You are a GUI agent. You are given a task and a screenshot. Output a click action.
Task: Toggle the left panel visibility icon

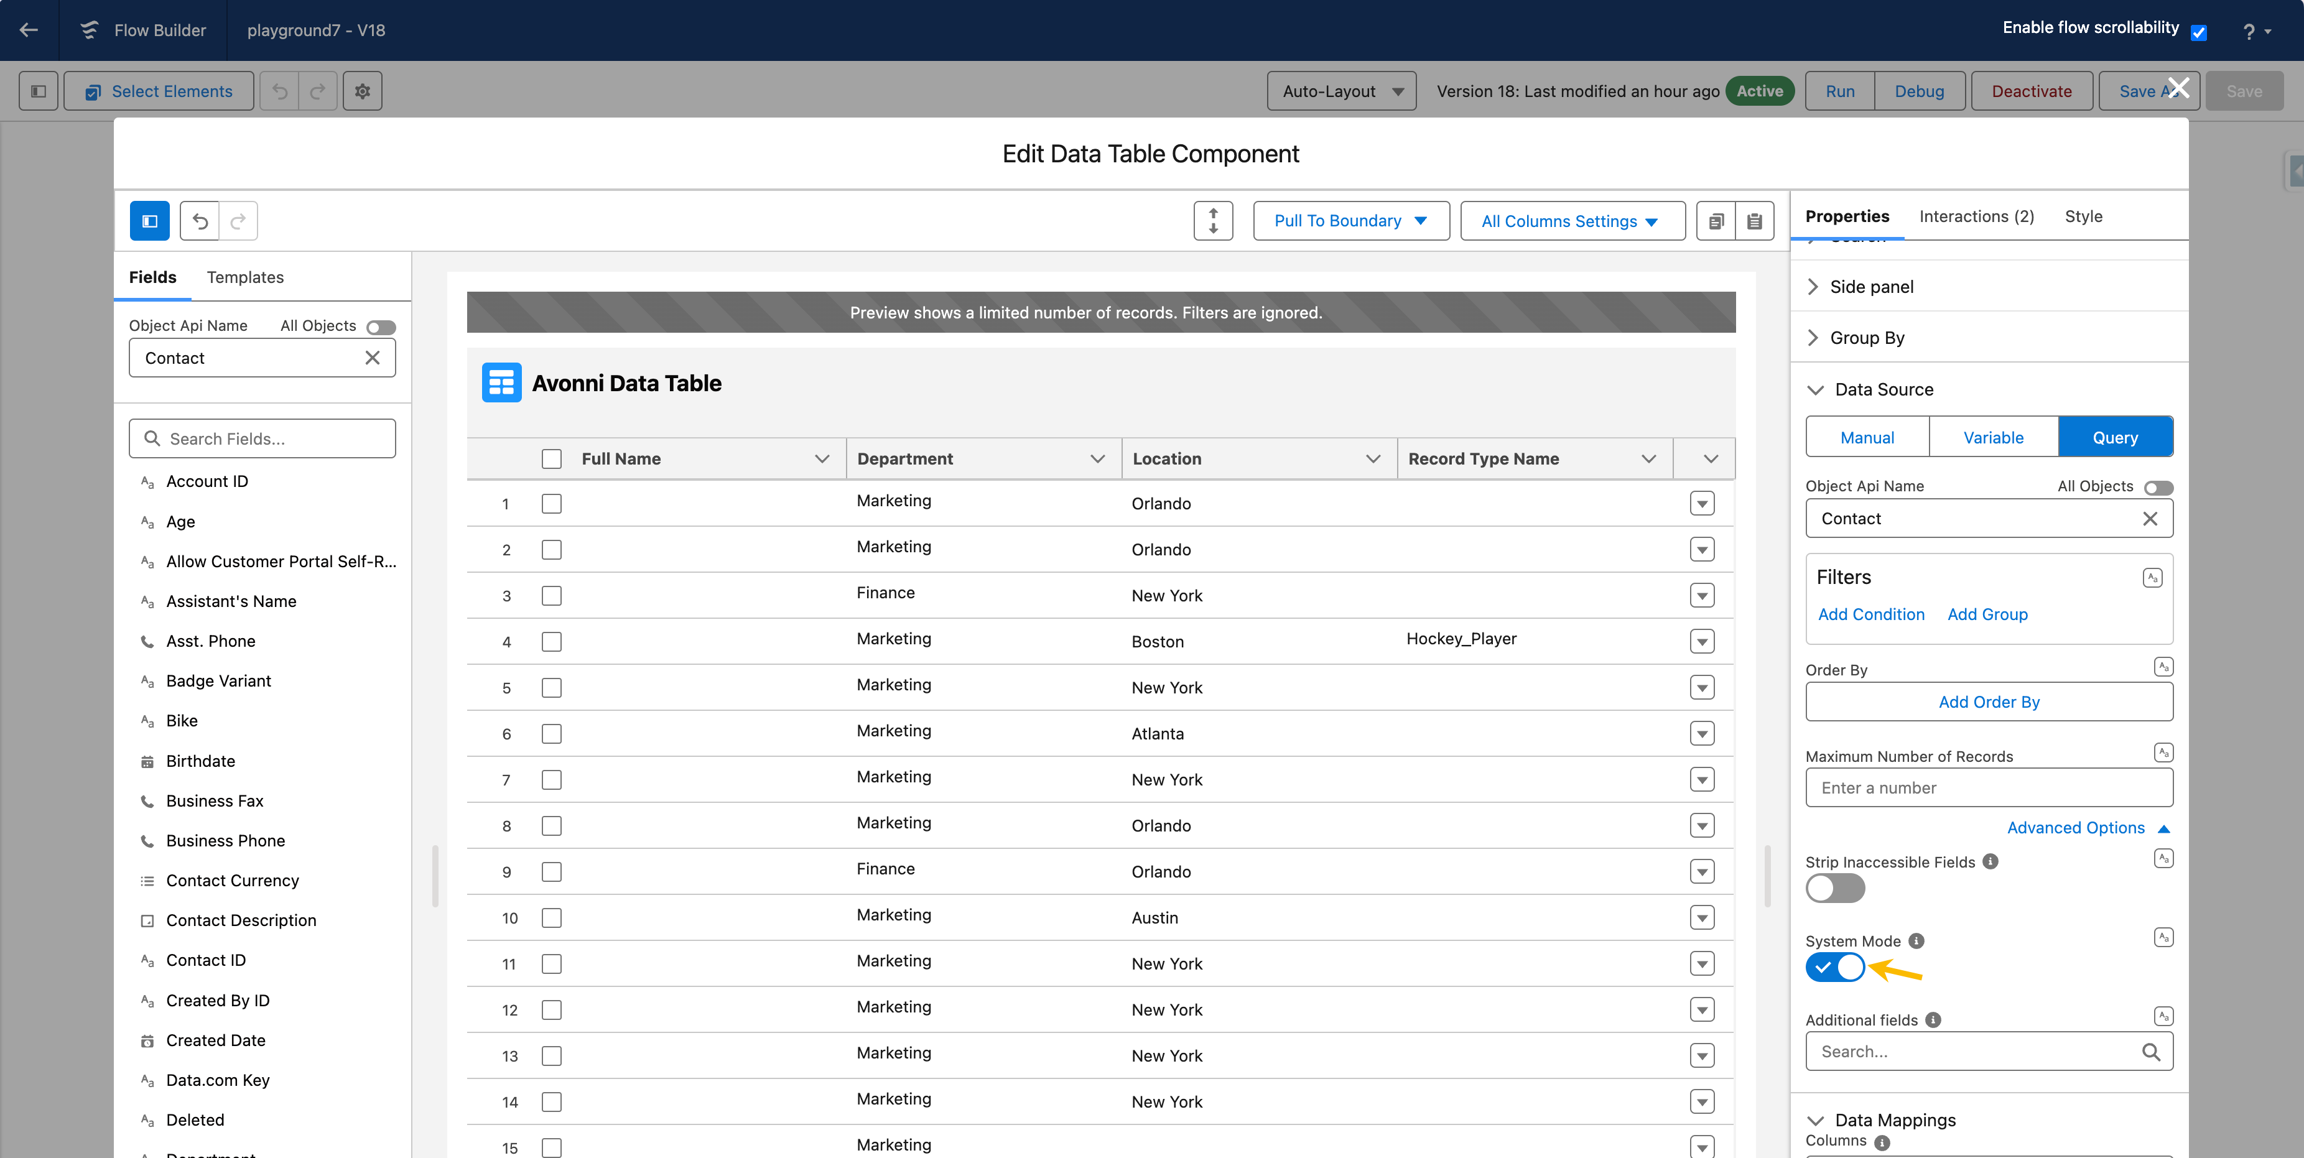point(150,221)
